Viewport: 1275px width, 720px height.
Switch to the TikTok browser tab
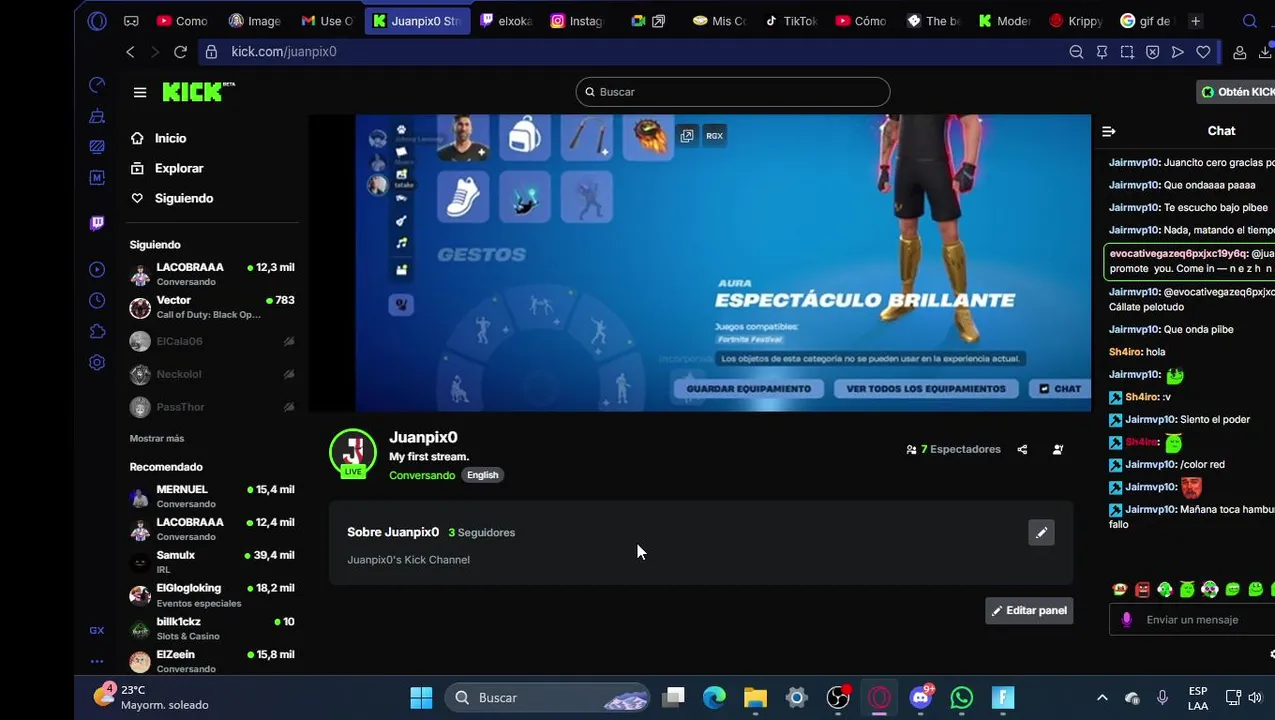[x=791, y=21]
